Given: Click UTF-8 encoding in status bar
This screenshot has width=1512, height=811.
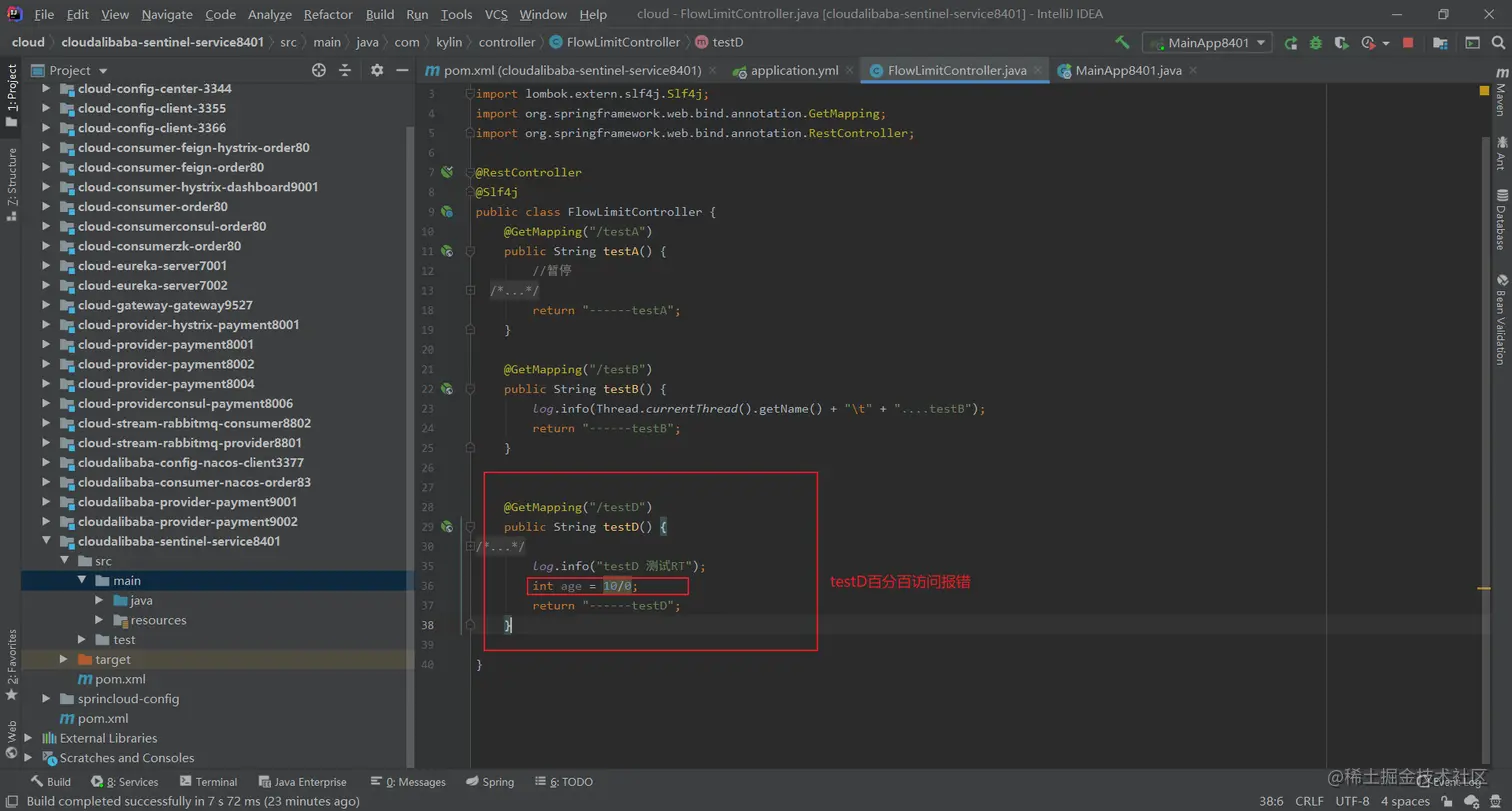Looking at the screenshot, I should 1352,801.
